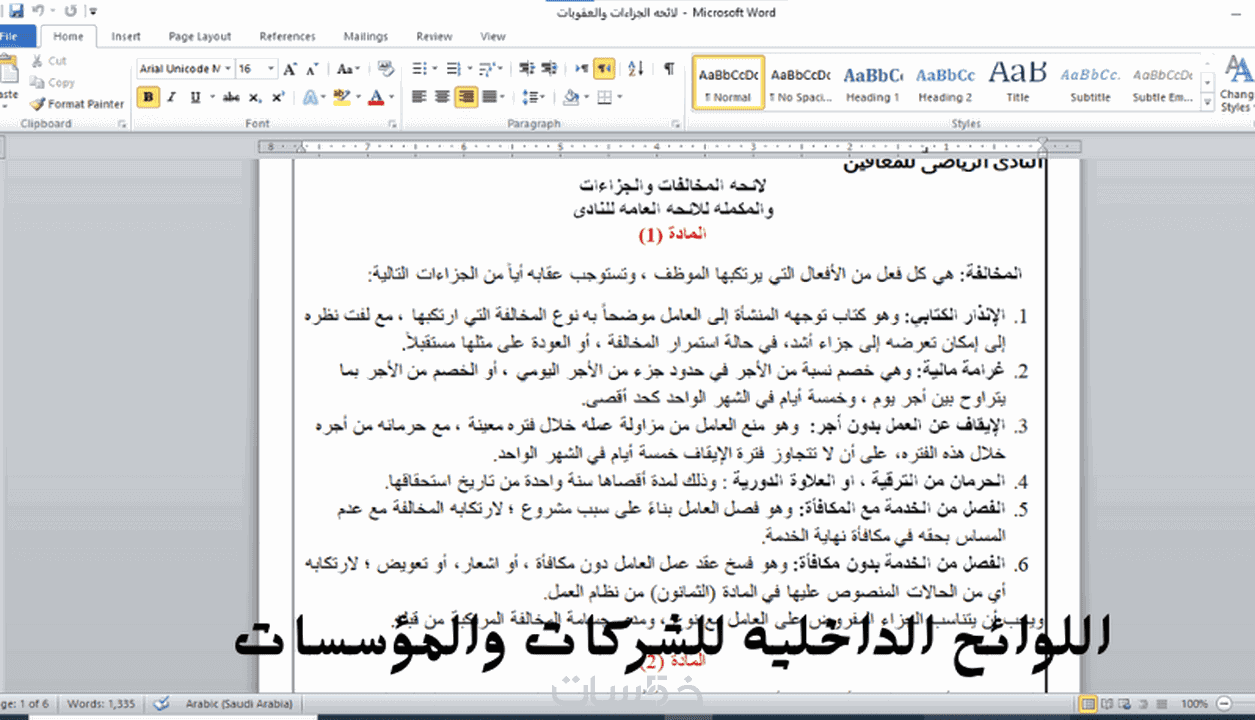
Task: Switch to the Page Layout tab
Action: click(200, 36)
